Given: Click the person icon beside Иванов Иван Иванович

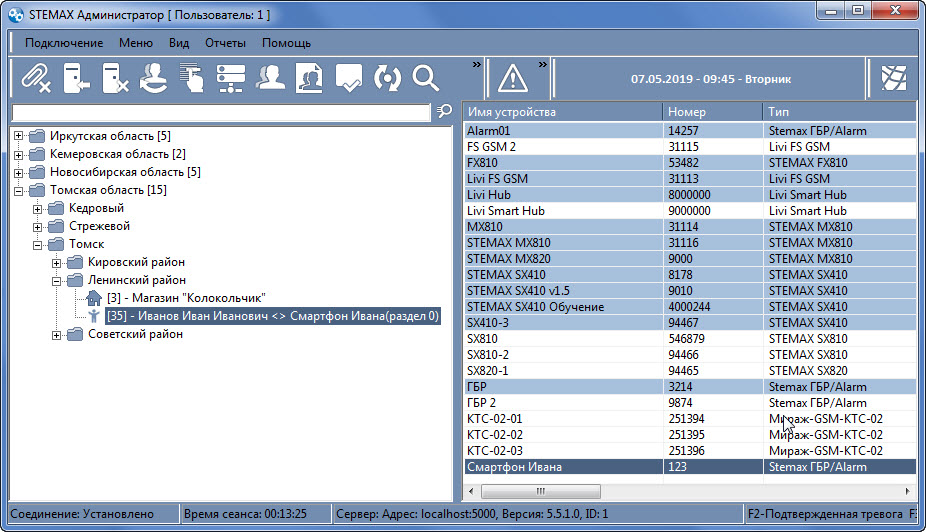Looking at the screenshot, I should [x=94, y=316].
